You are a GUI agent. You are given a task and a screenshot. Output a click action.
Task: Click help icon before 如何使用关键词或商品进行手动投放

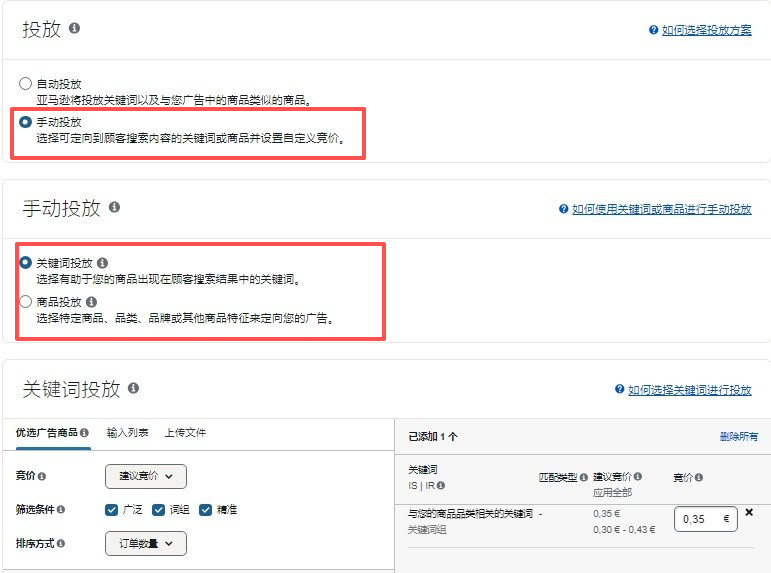pyautogui.click(x=564, y=209)
